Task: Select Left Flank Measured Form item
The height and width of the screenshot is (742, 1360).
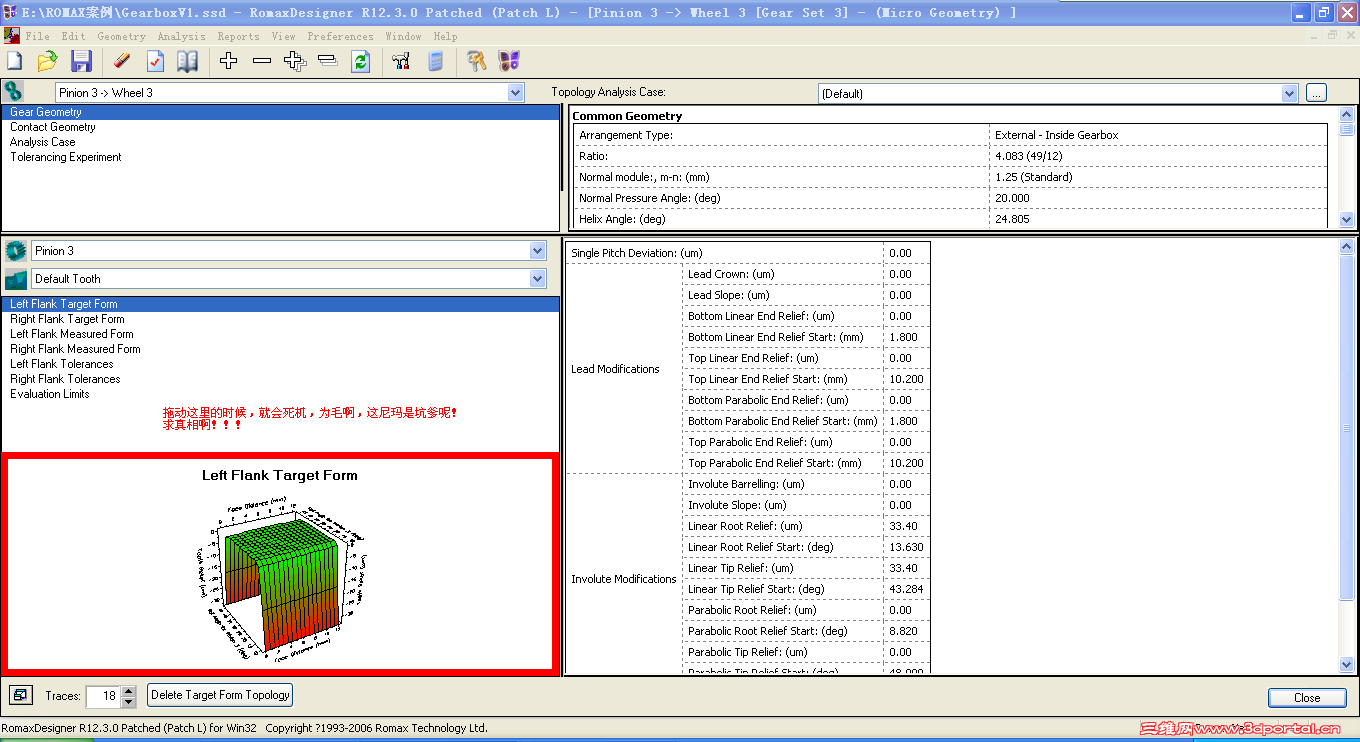Action: pos(281,334)
